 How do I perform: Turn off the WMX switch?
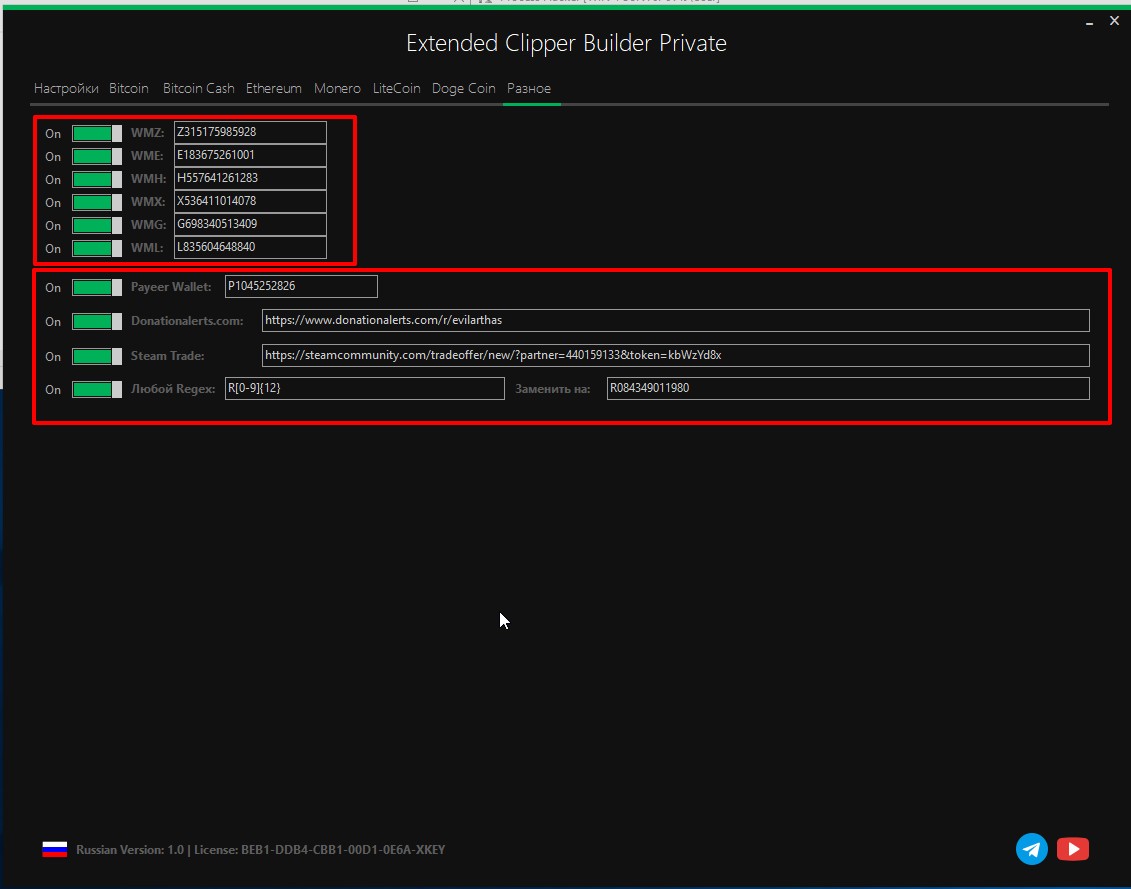(x=97, y=202)
